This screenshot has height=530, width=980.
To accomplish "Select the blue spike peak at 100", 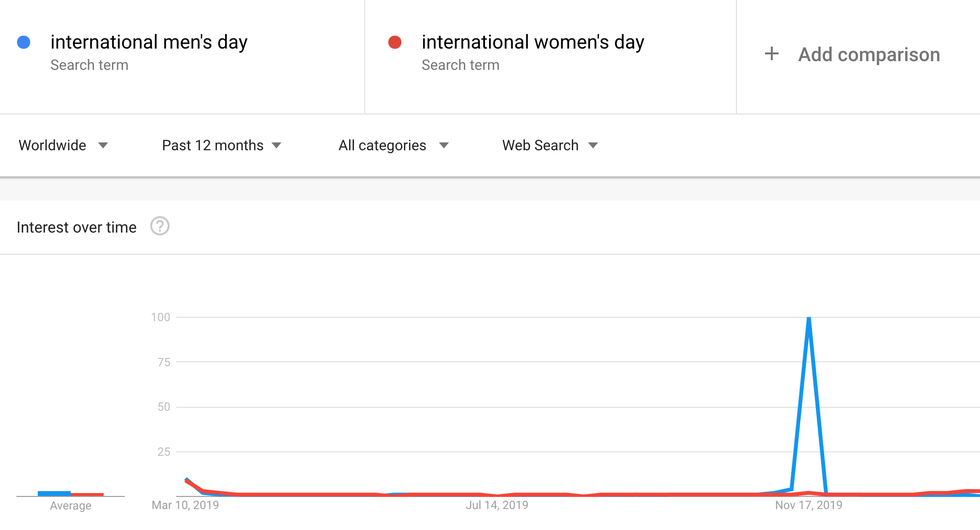I will point(808,319).
